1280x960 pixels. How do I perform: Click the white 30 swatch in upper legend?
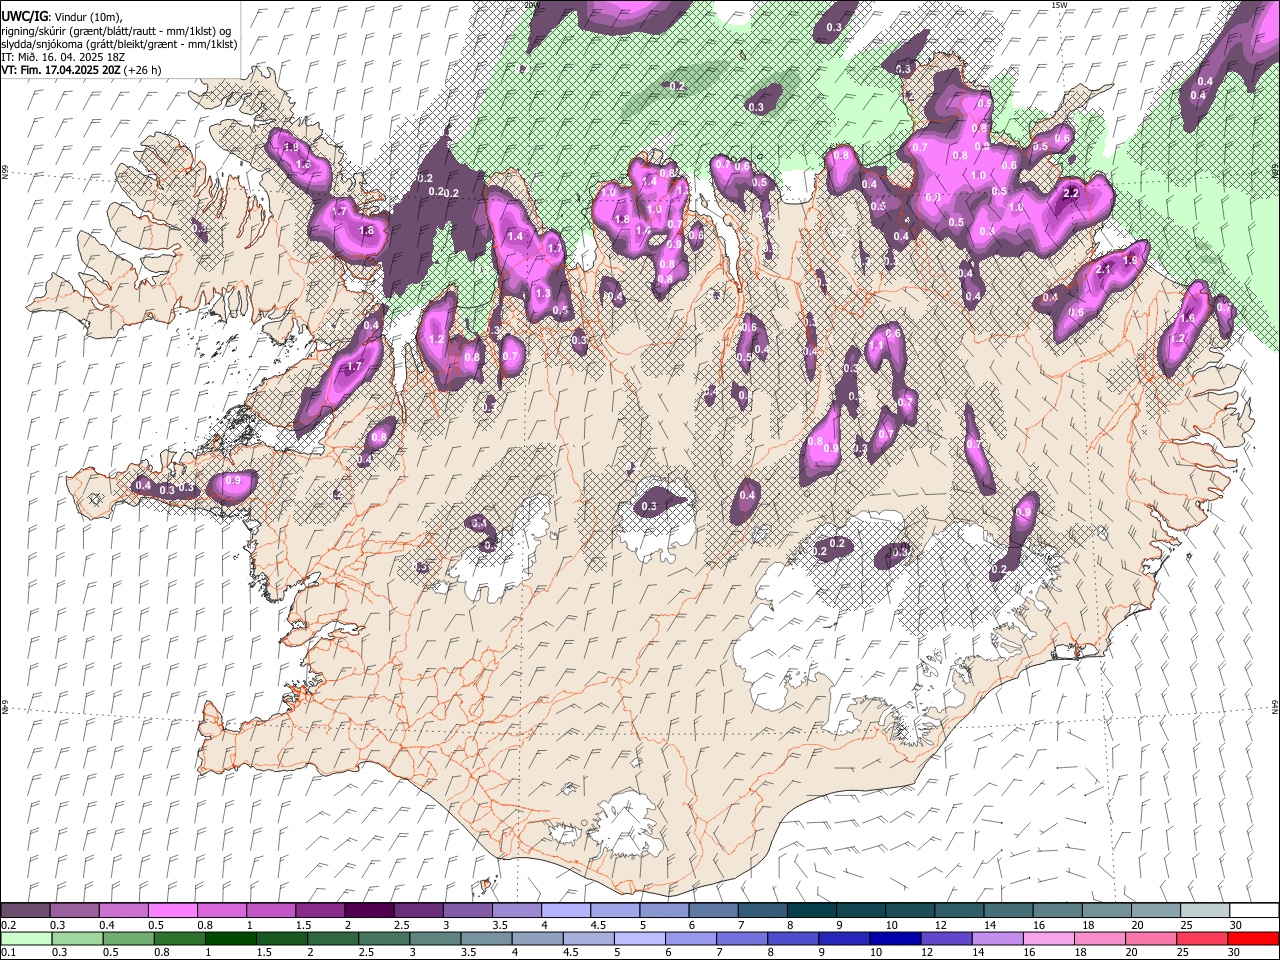(1253, 911)
